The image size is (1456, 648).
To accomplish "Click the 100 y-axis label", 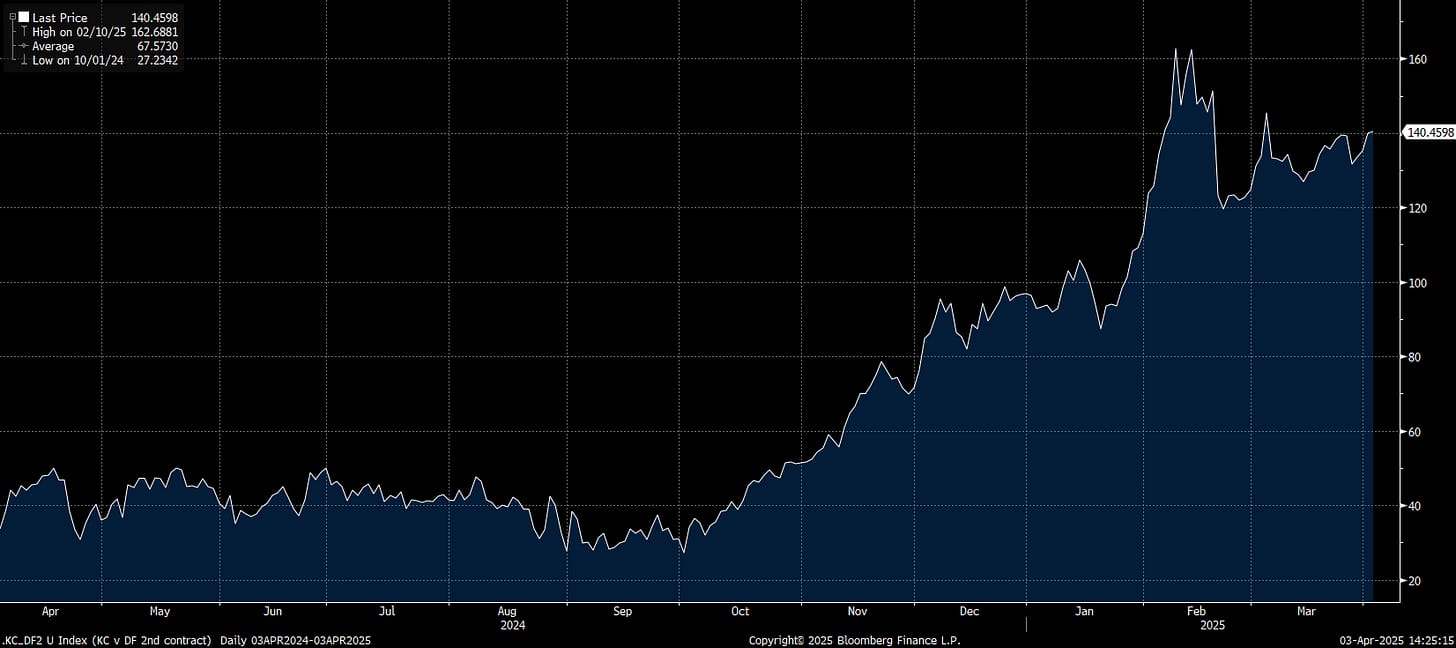I will pos(1418,283).
